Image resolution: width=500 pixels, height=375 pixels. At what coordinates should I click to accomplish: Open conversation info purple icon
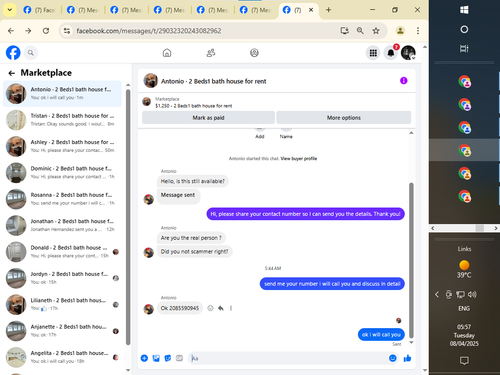point(404,81)
